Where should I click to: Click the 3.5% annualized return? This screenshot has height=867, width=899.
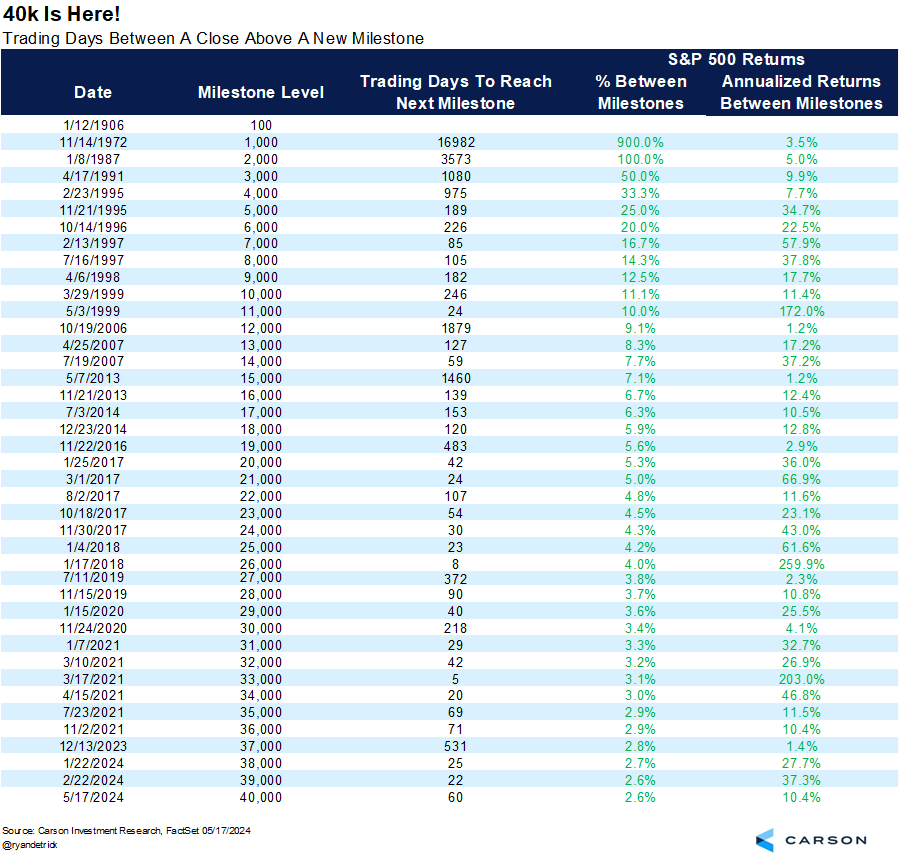click(802, 142)
